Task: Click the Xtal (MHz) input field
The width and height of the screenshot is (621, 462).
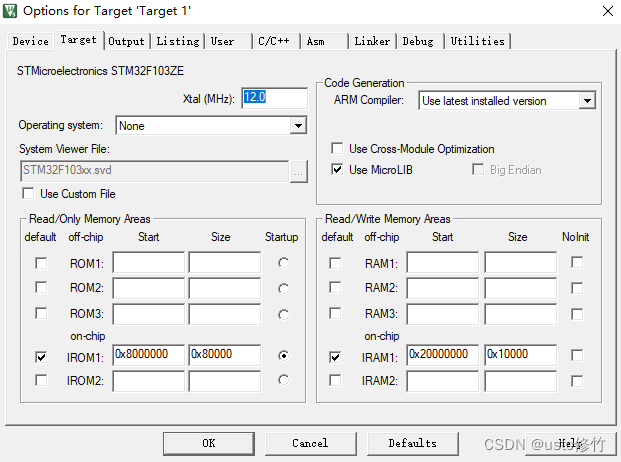Action: click(274, 98)
